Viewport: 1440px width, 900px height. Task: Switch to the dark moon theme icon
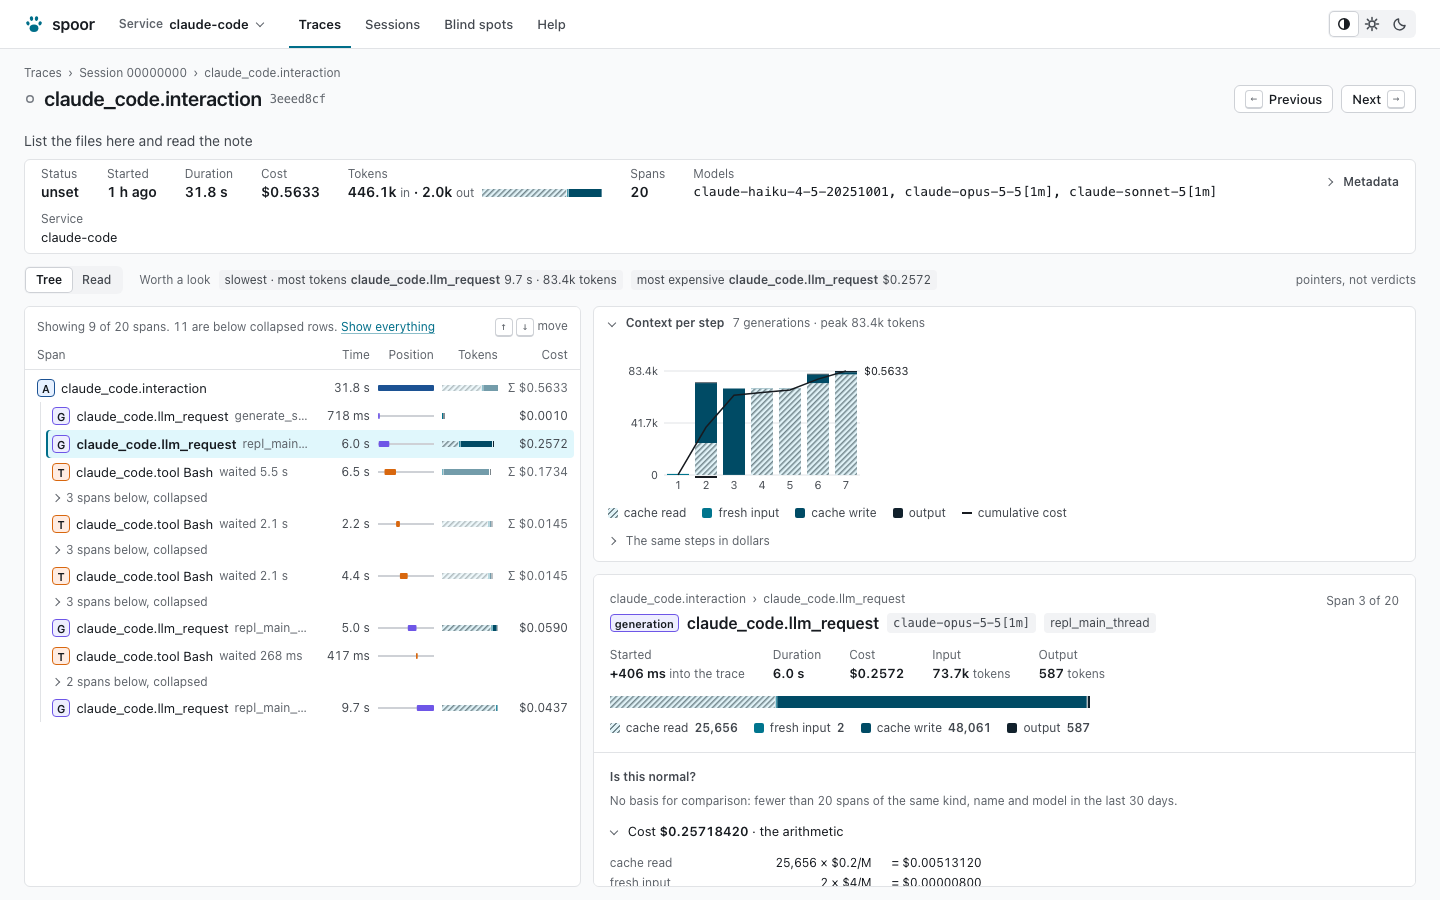coord(1400,24)
